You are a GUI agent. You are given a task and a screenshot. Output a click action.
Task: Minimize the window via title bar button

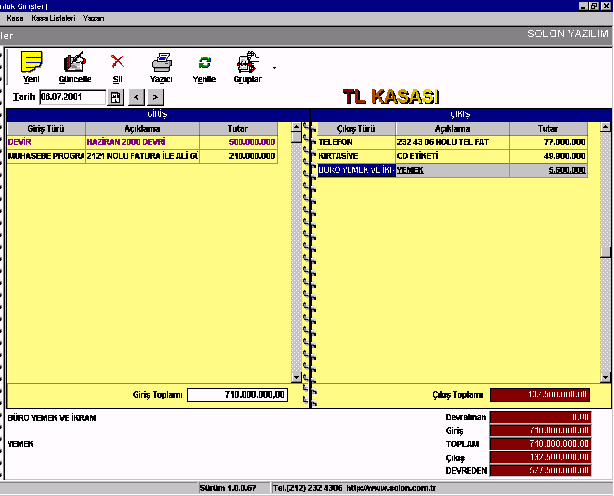(583, 6)
